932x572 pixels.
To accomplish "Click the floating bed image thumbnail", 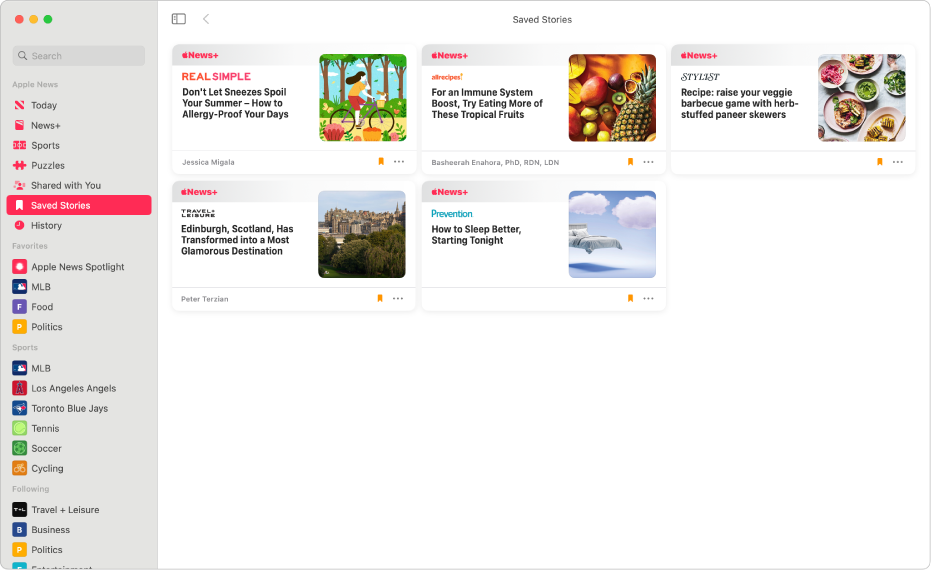I will coord(612,234).
